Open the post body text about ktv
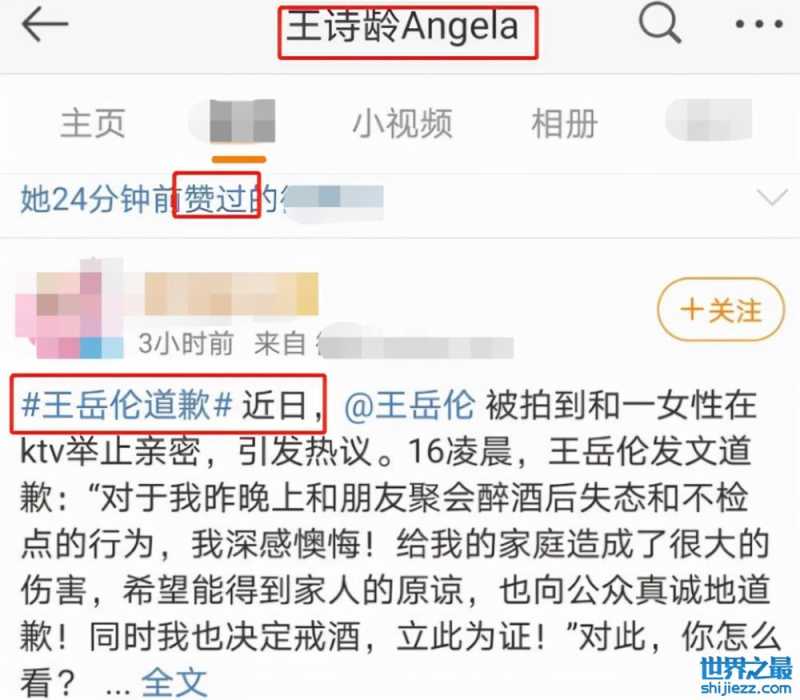This screenshot has height=700, width=800. tap(395, 543)
